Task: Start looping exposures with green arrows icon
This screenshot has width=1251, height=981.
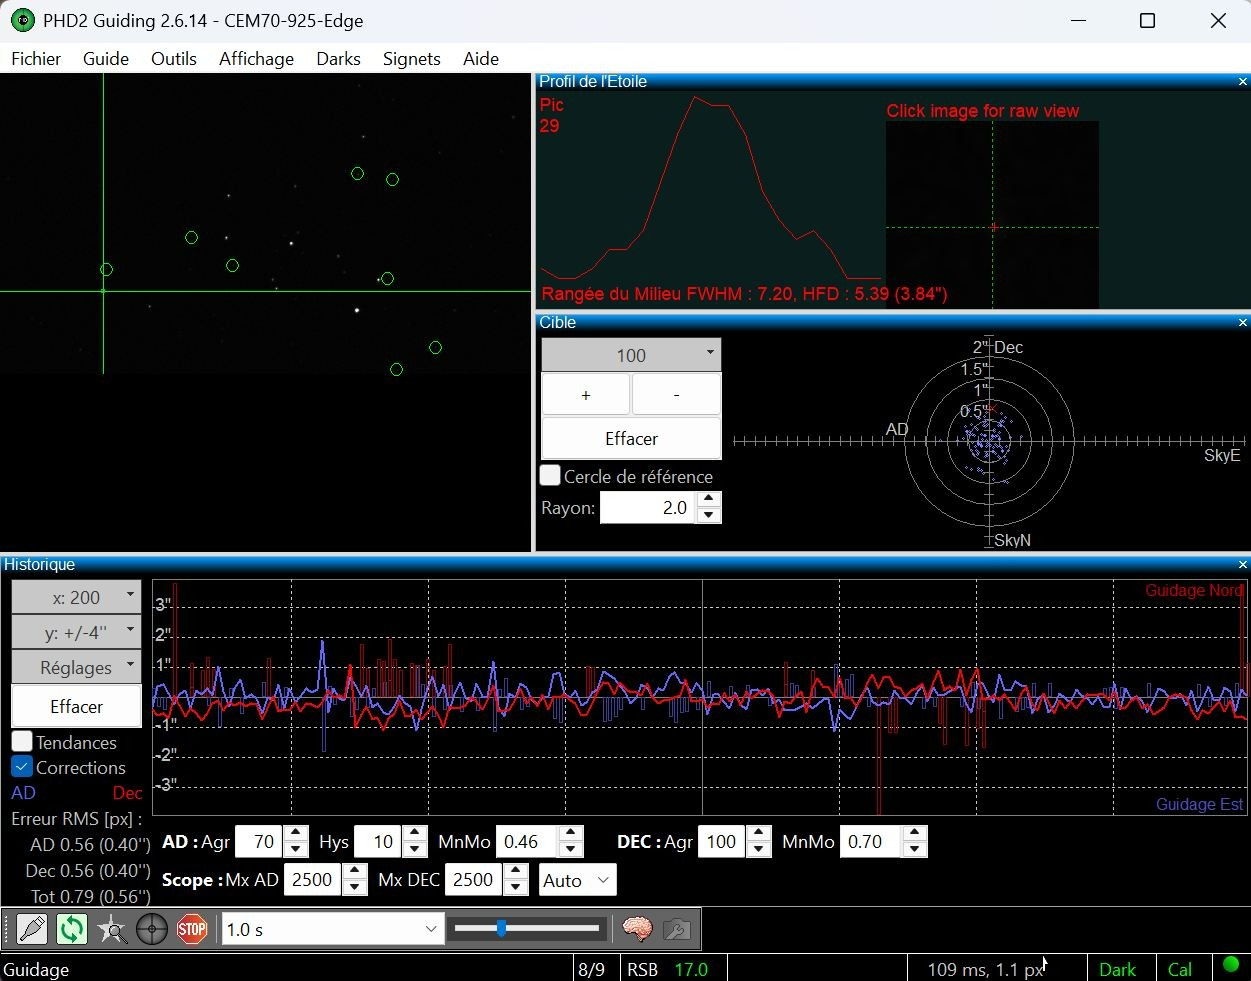Action: [72, 929]
